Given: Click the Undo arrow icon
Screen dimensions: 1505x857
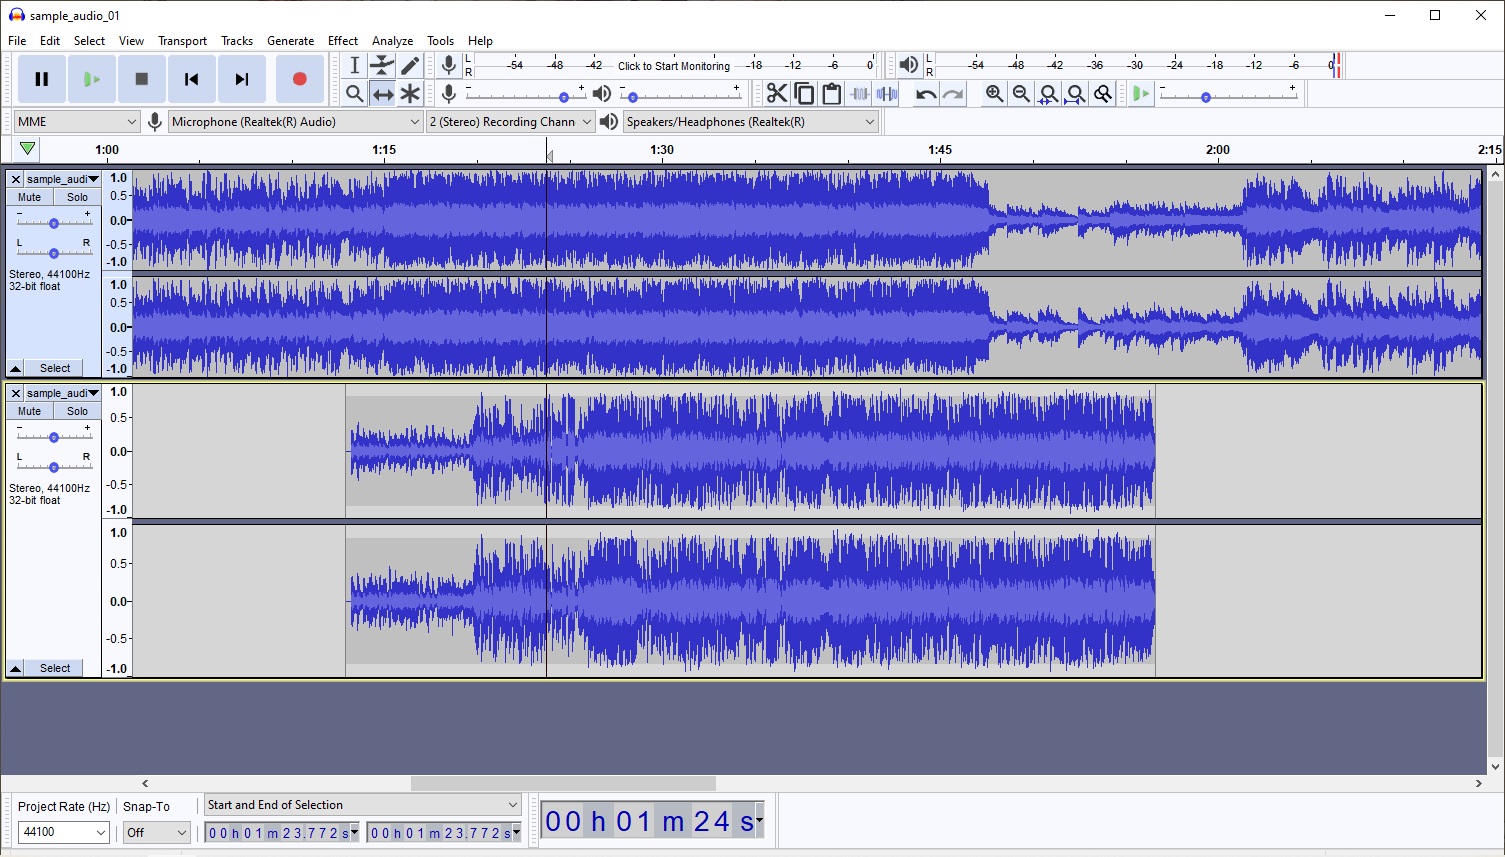Looking at the screenshot, I should 926,94.
